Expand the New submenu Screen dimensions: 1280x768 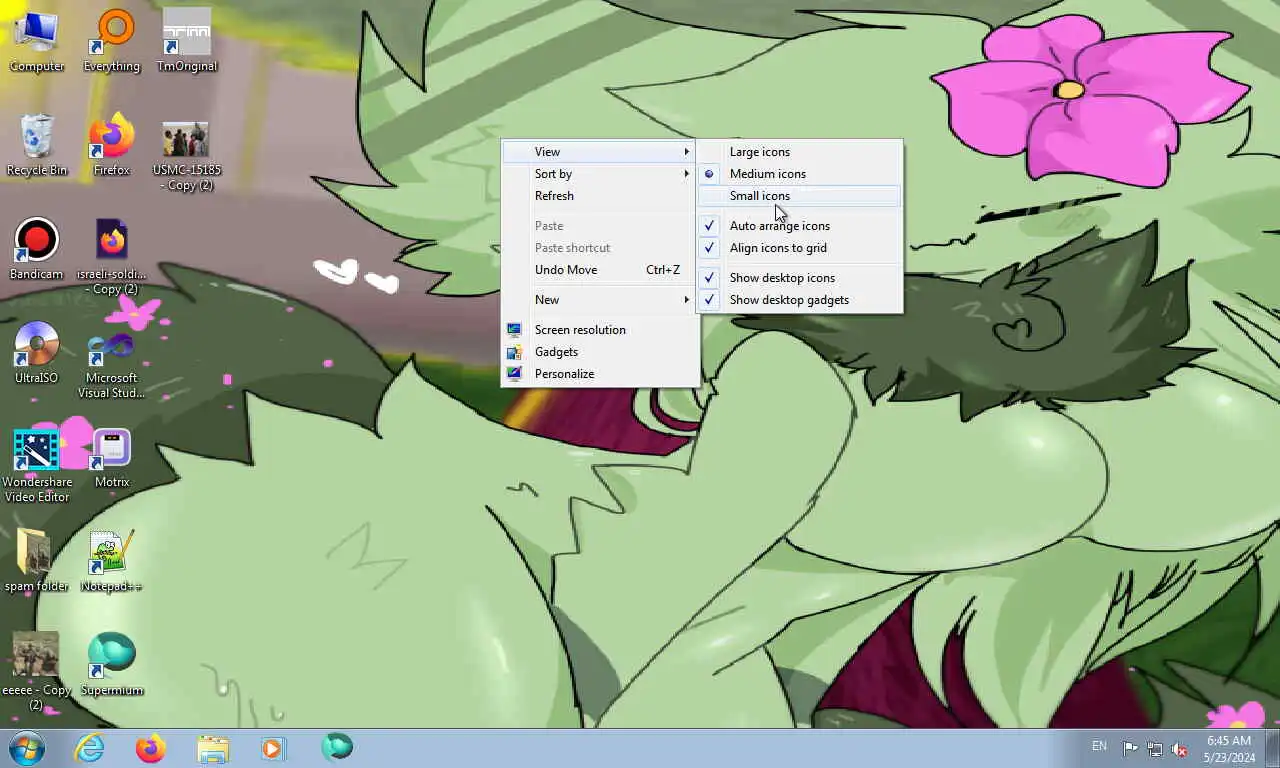[600, 300]
